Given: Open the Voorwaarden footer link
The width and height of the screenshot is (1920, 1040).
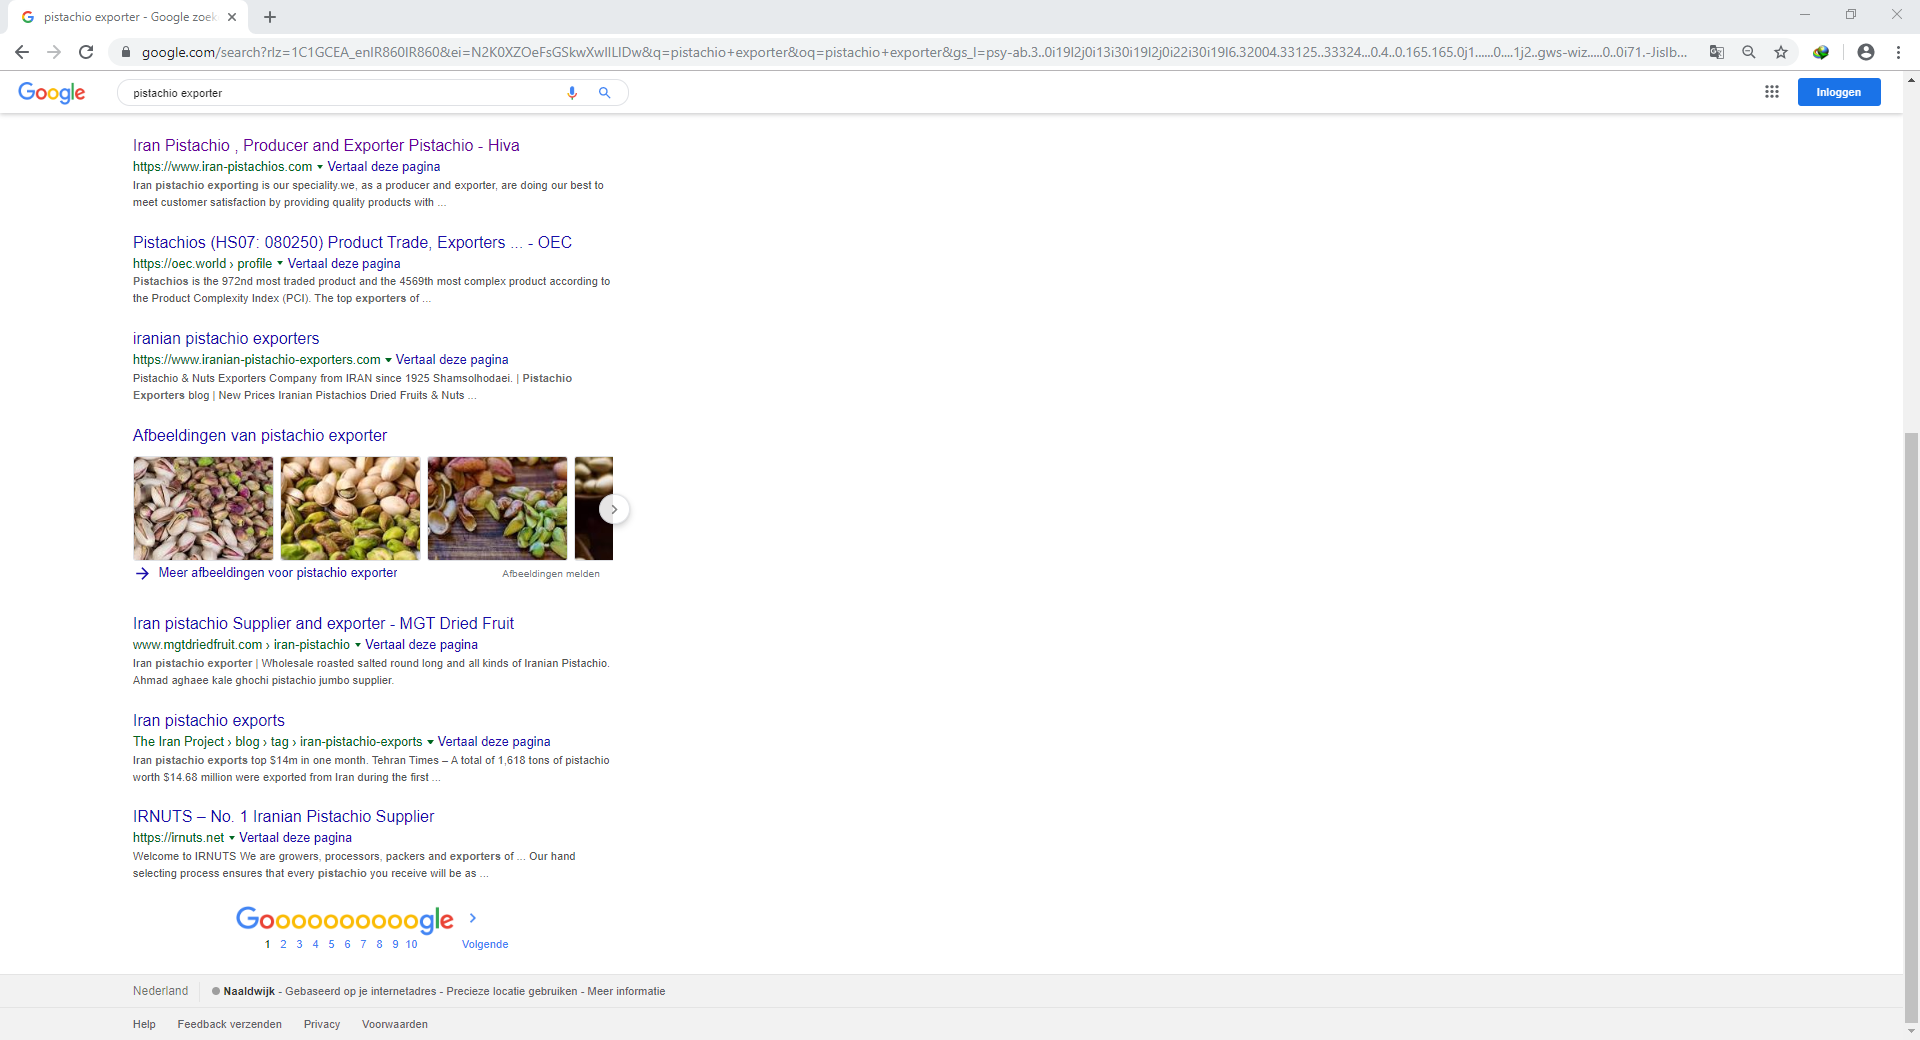Looking at the screenshot, I should (x=395, y=1025).
